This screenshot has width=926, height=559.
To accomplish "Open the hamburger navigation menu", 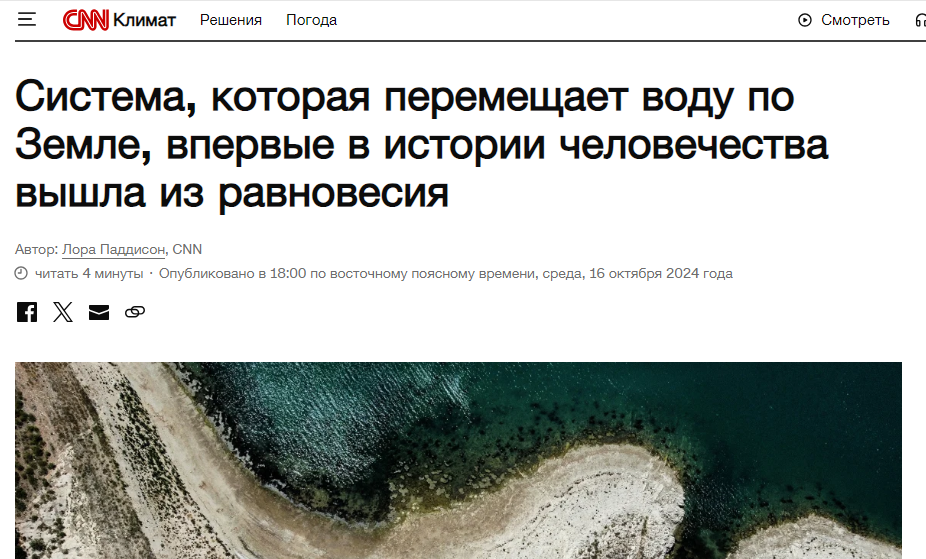I will coord(27,20).
